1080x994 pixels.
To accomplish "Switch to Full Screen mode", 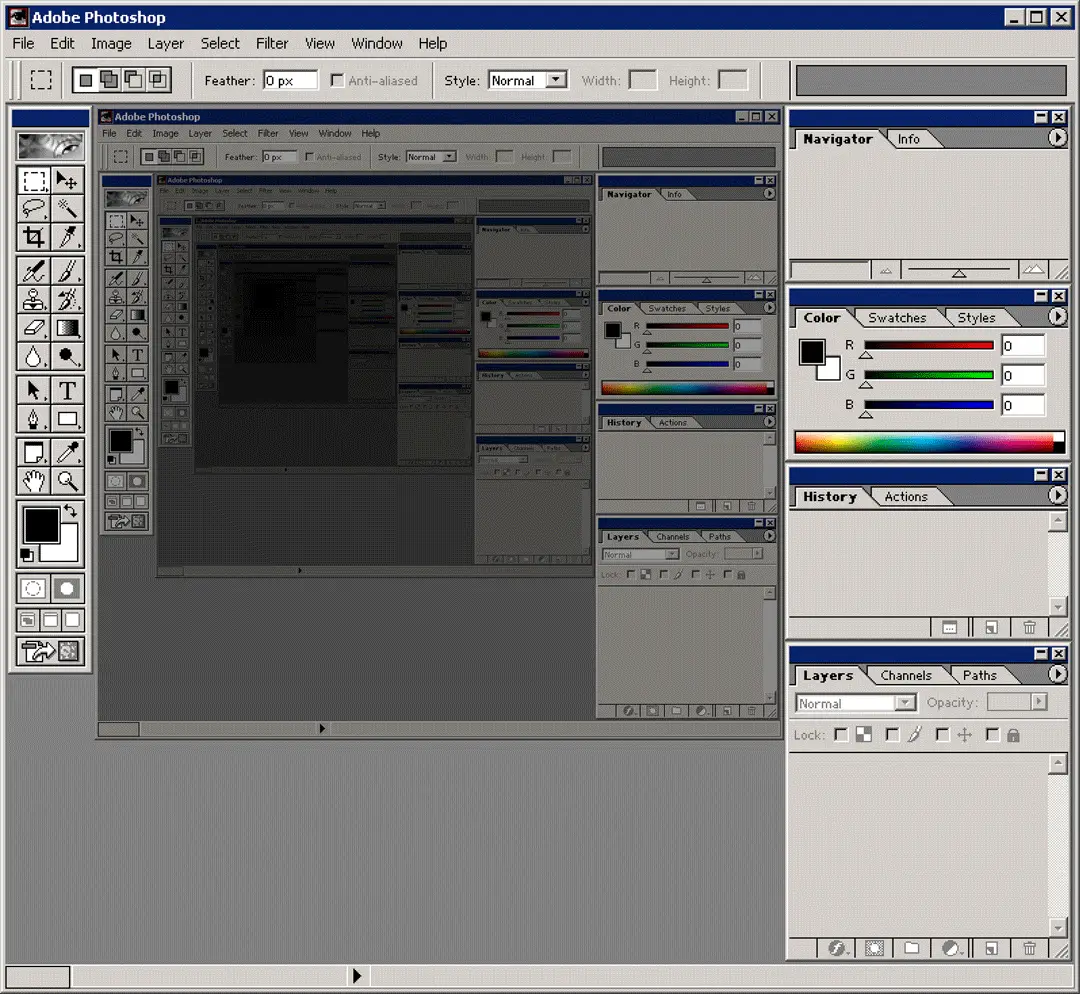I will pos(72,620).
